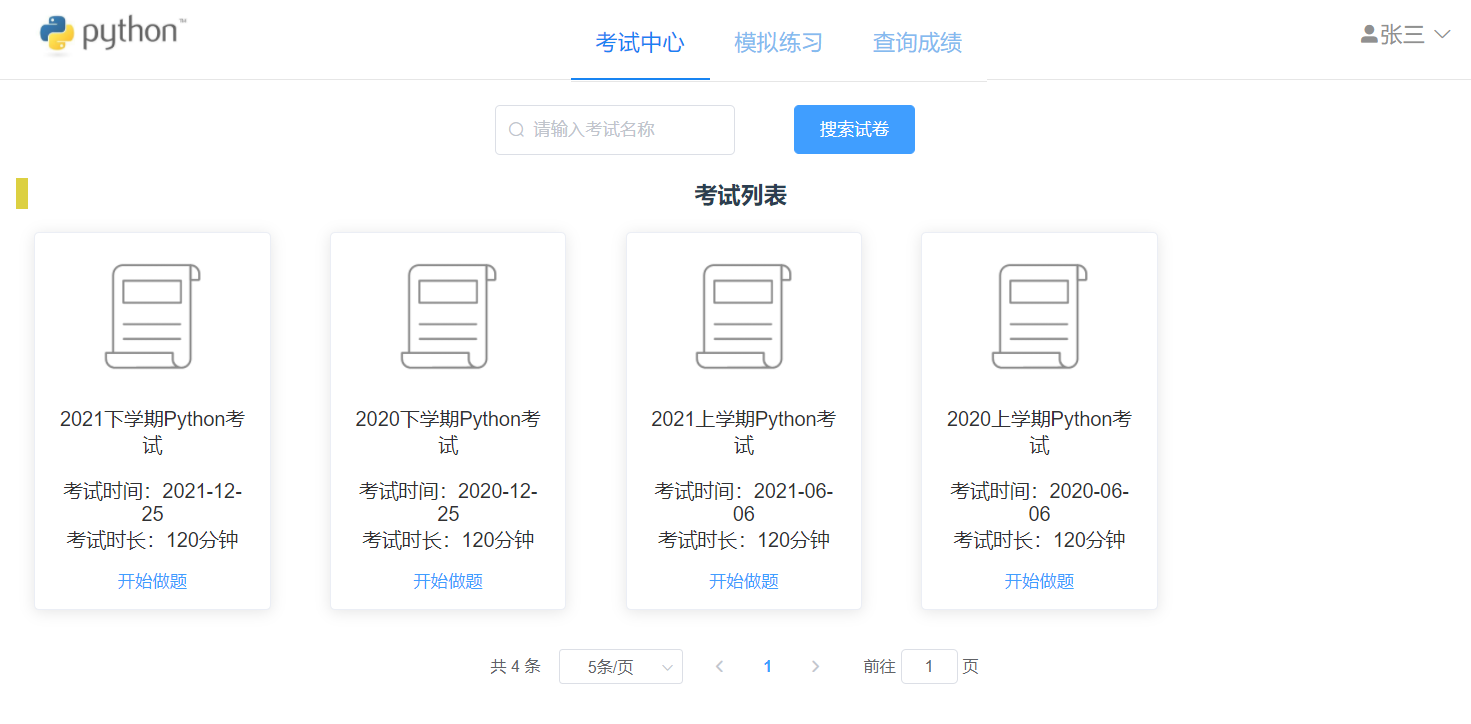Click the 2020下学期Python考试 paper icon

448,316
